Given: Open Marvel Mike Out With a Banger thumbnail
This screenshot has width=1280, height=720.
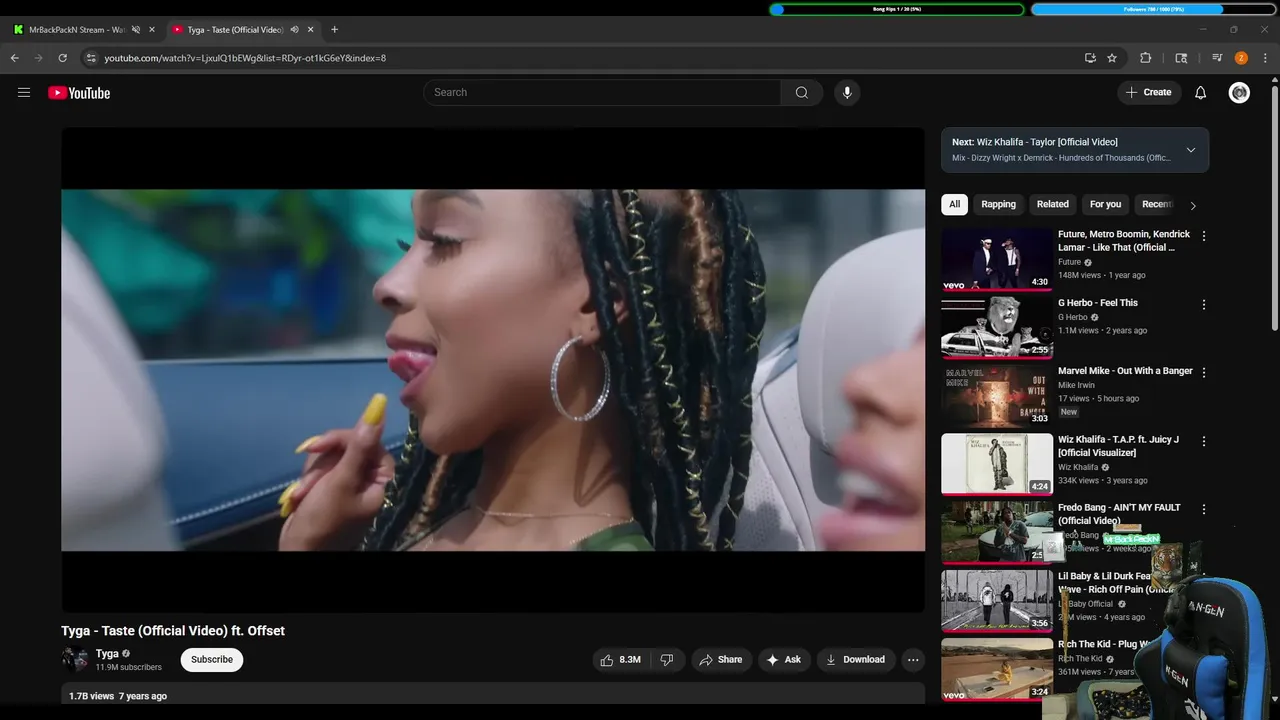Looking at the screenshot, I should [997, 396].
